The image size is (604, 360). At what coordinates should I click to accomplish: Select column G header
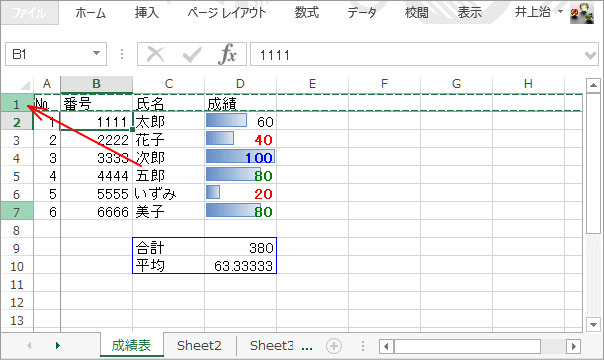456,84
